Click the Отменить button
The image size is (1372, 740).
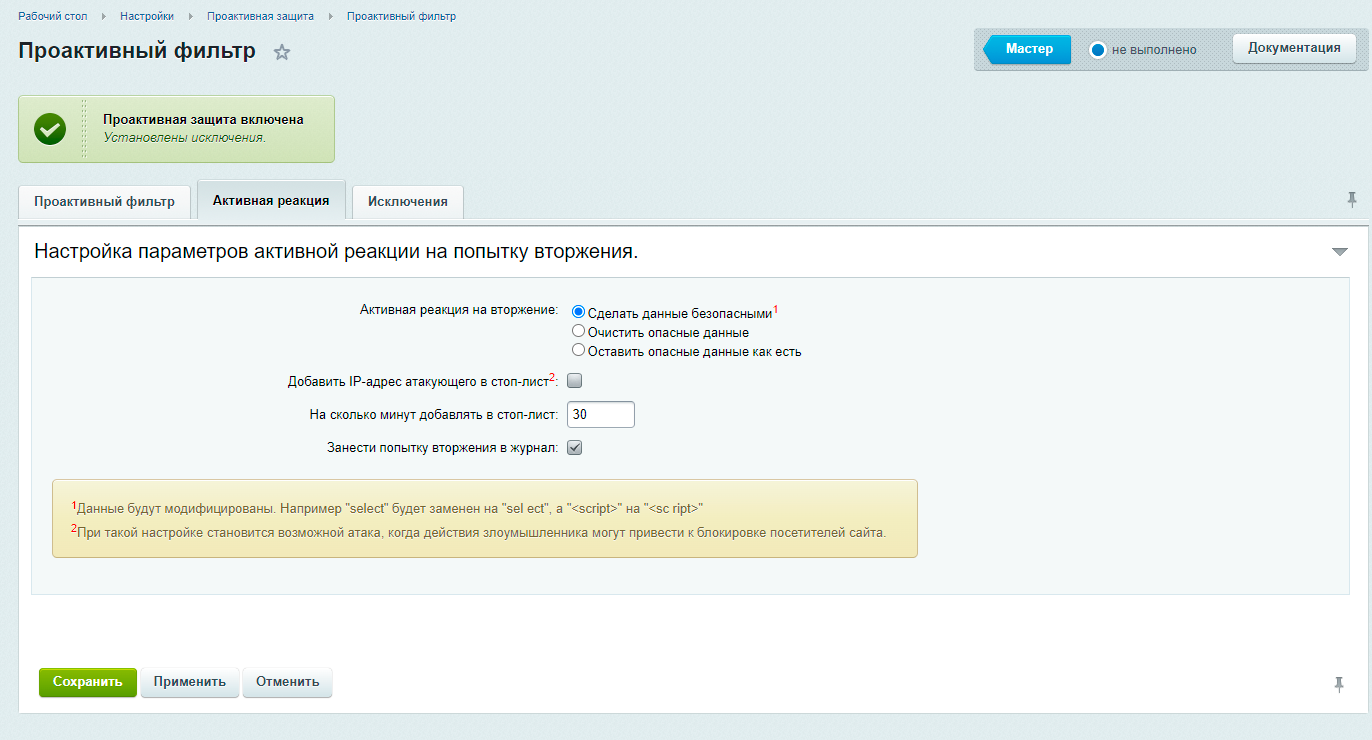pyautogui.click(x=287, y=682)
